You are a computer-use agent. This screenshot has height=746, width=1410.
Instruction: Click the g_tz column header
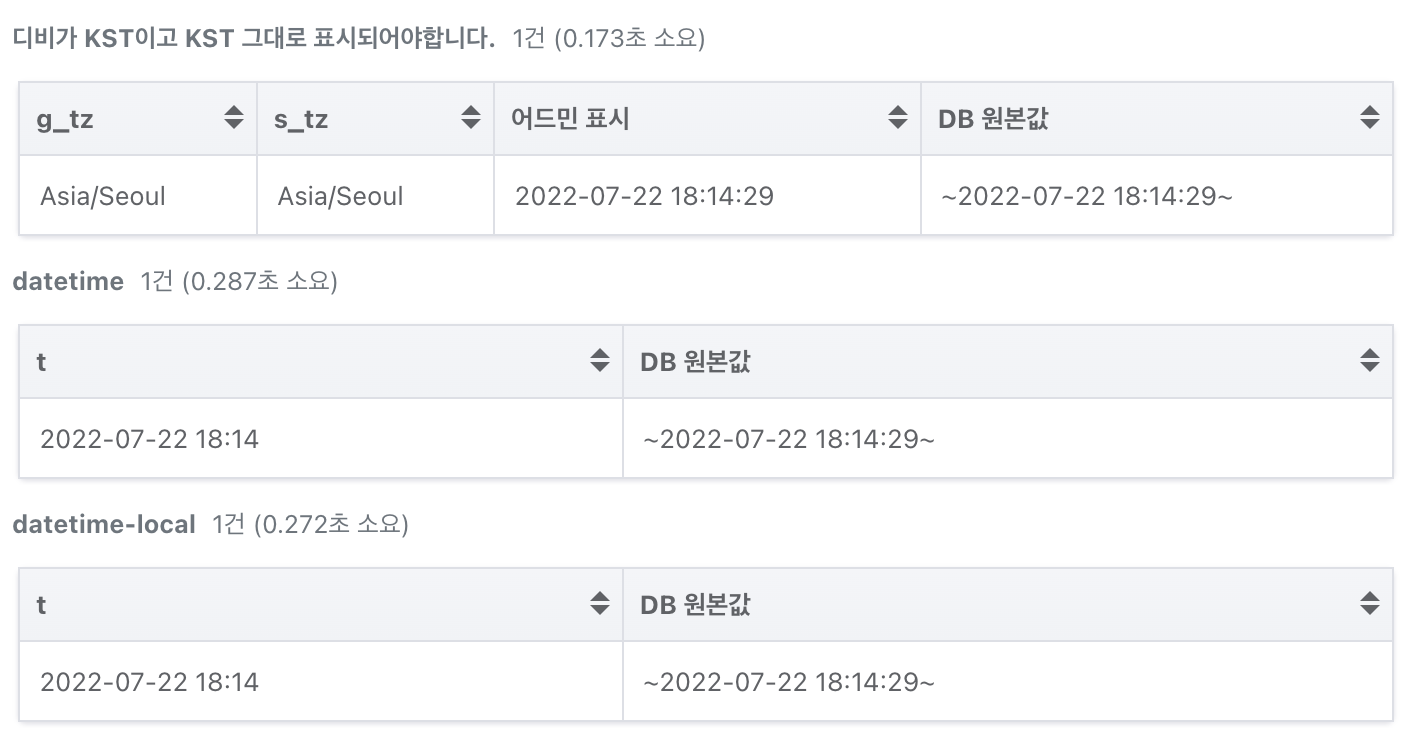[138, 119]
